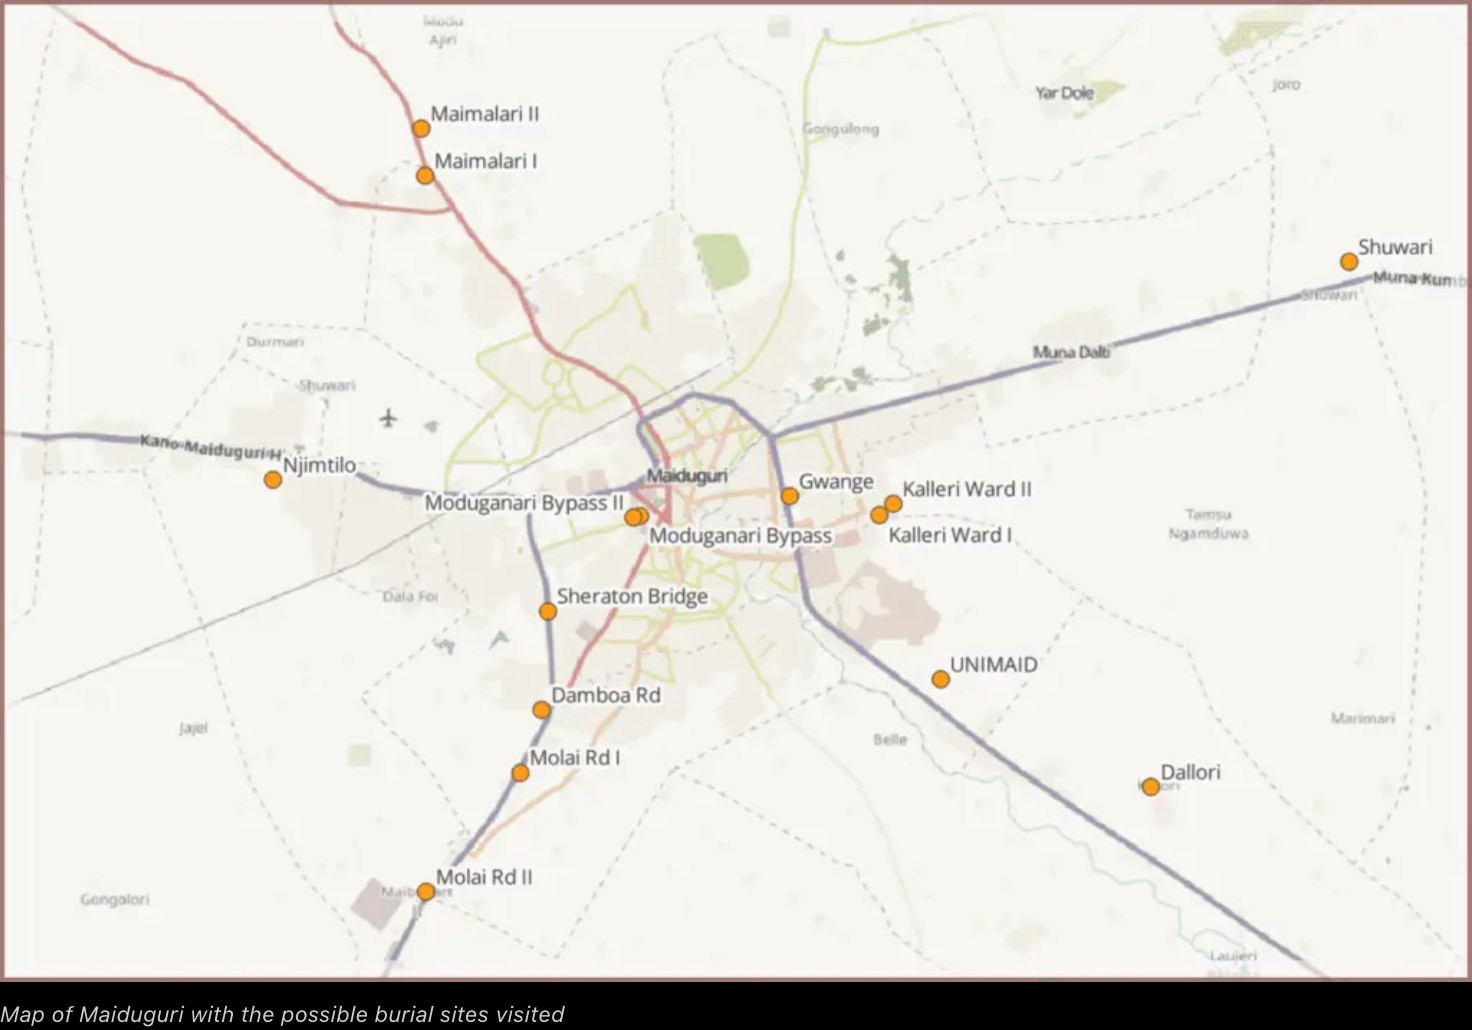This screenshot has width=1472, height=1030.
Task: Select the Shuwari burial site marker
Action: [1349, 261]
